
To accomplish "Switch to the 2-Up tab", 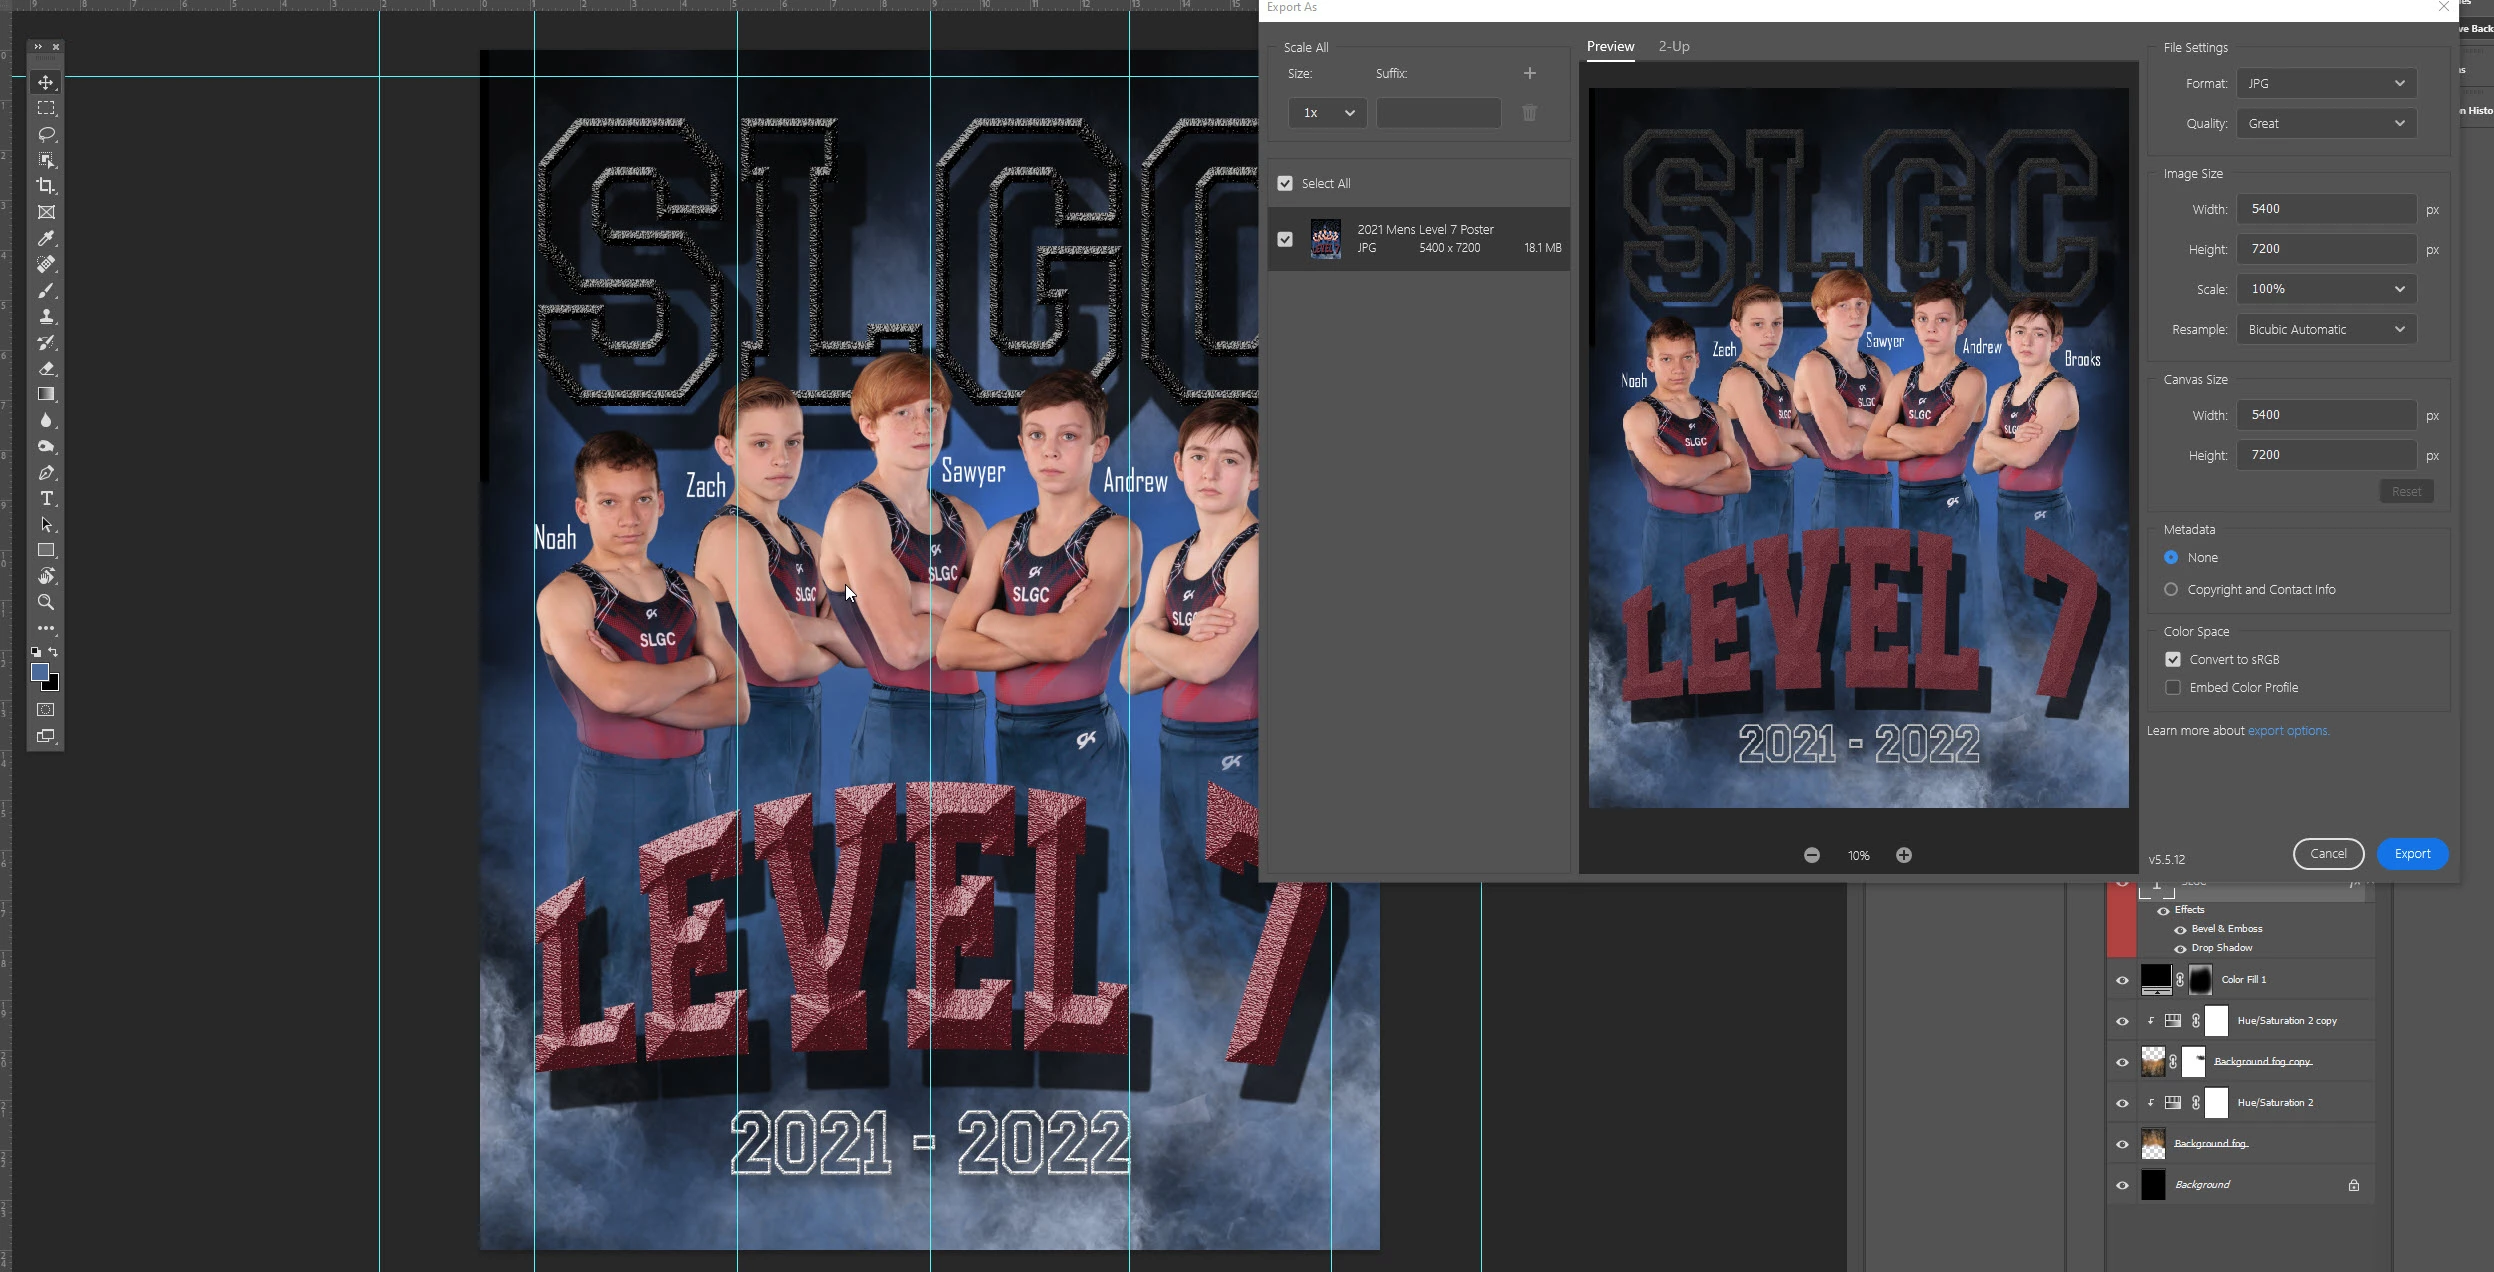I will [x=1674, y=46].
